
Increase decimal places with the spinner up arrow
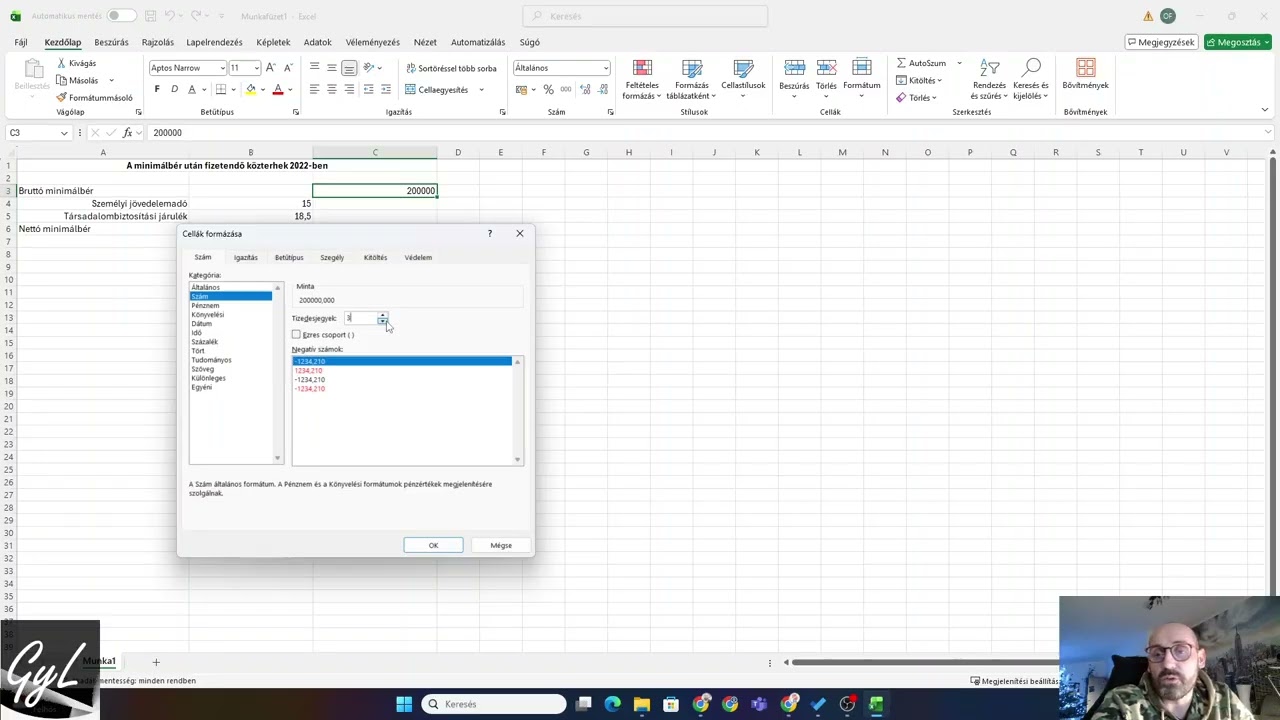tap(382, 315)
